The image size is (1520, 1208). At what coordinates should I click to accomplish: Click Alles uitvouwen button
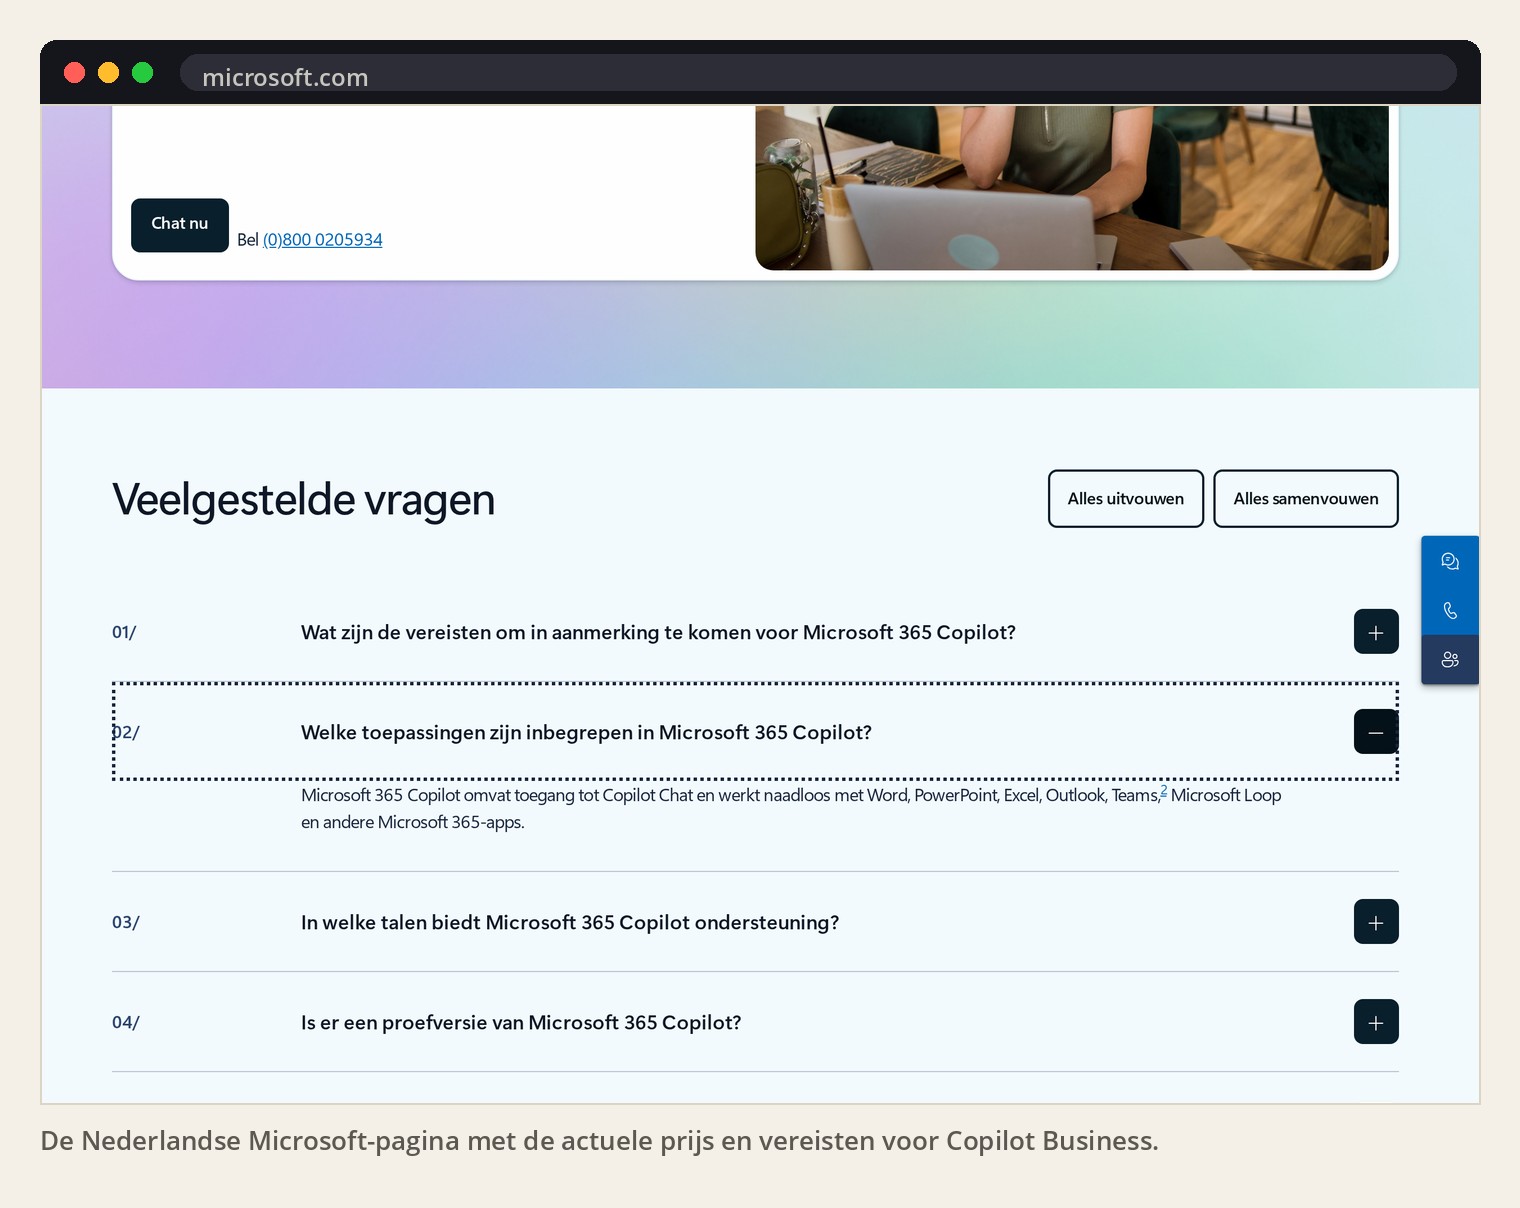click(1126, 498)
